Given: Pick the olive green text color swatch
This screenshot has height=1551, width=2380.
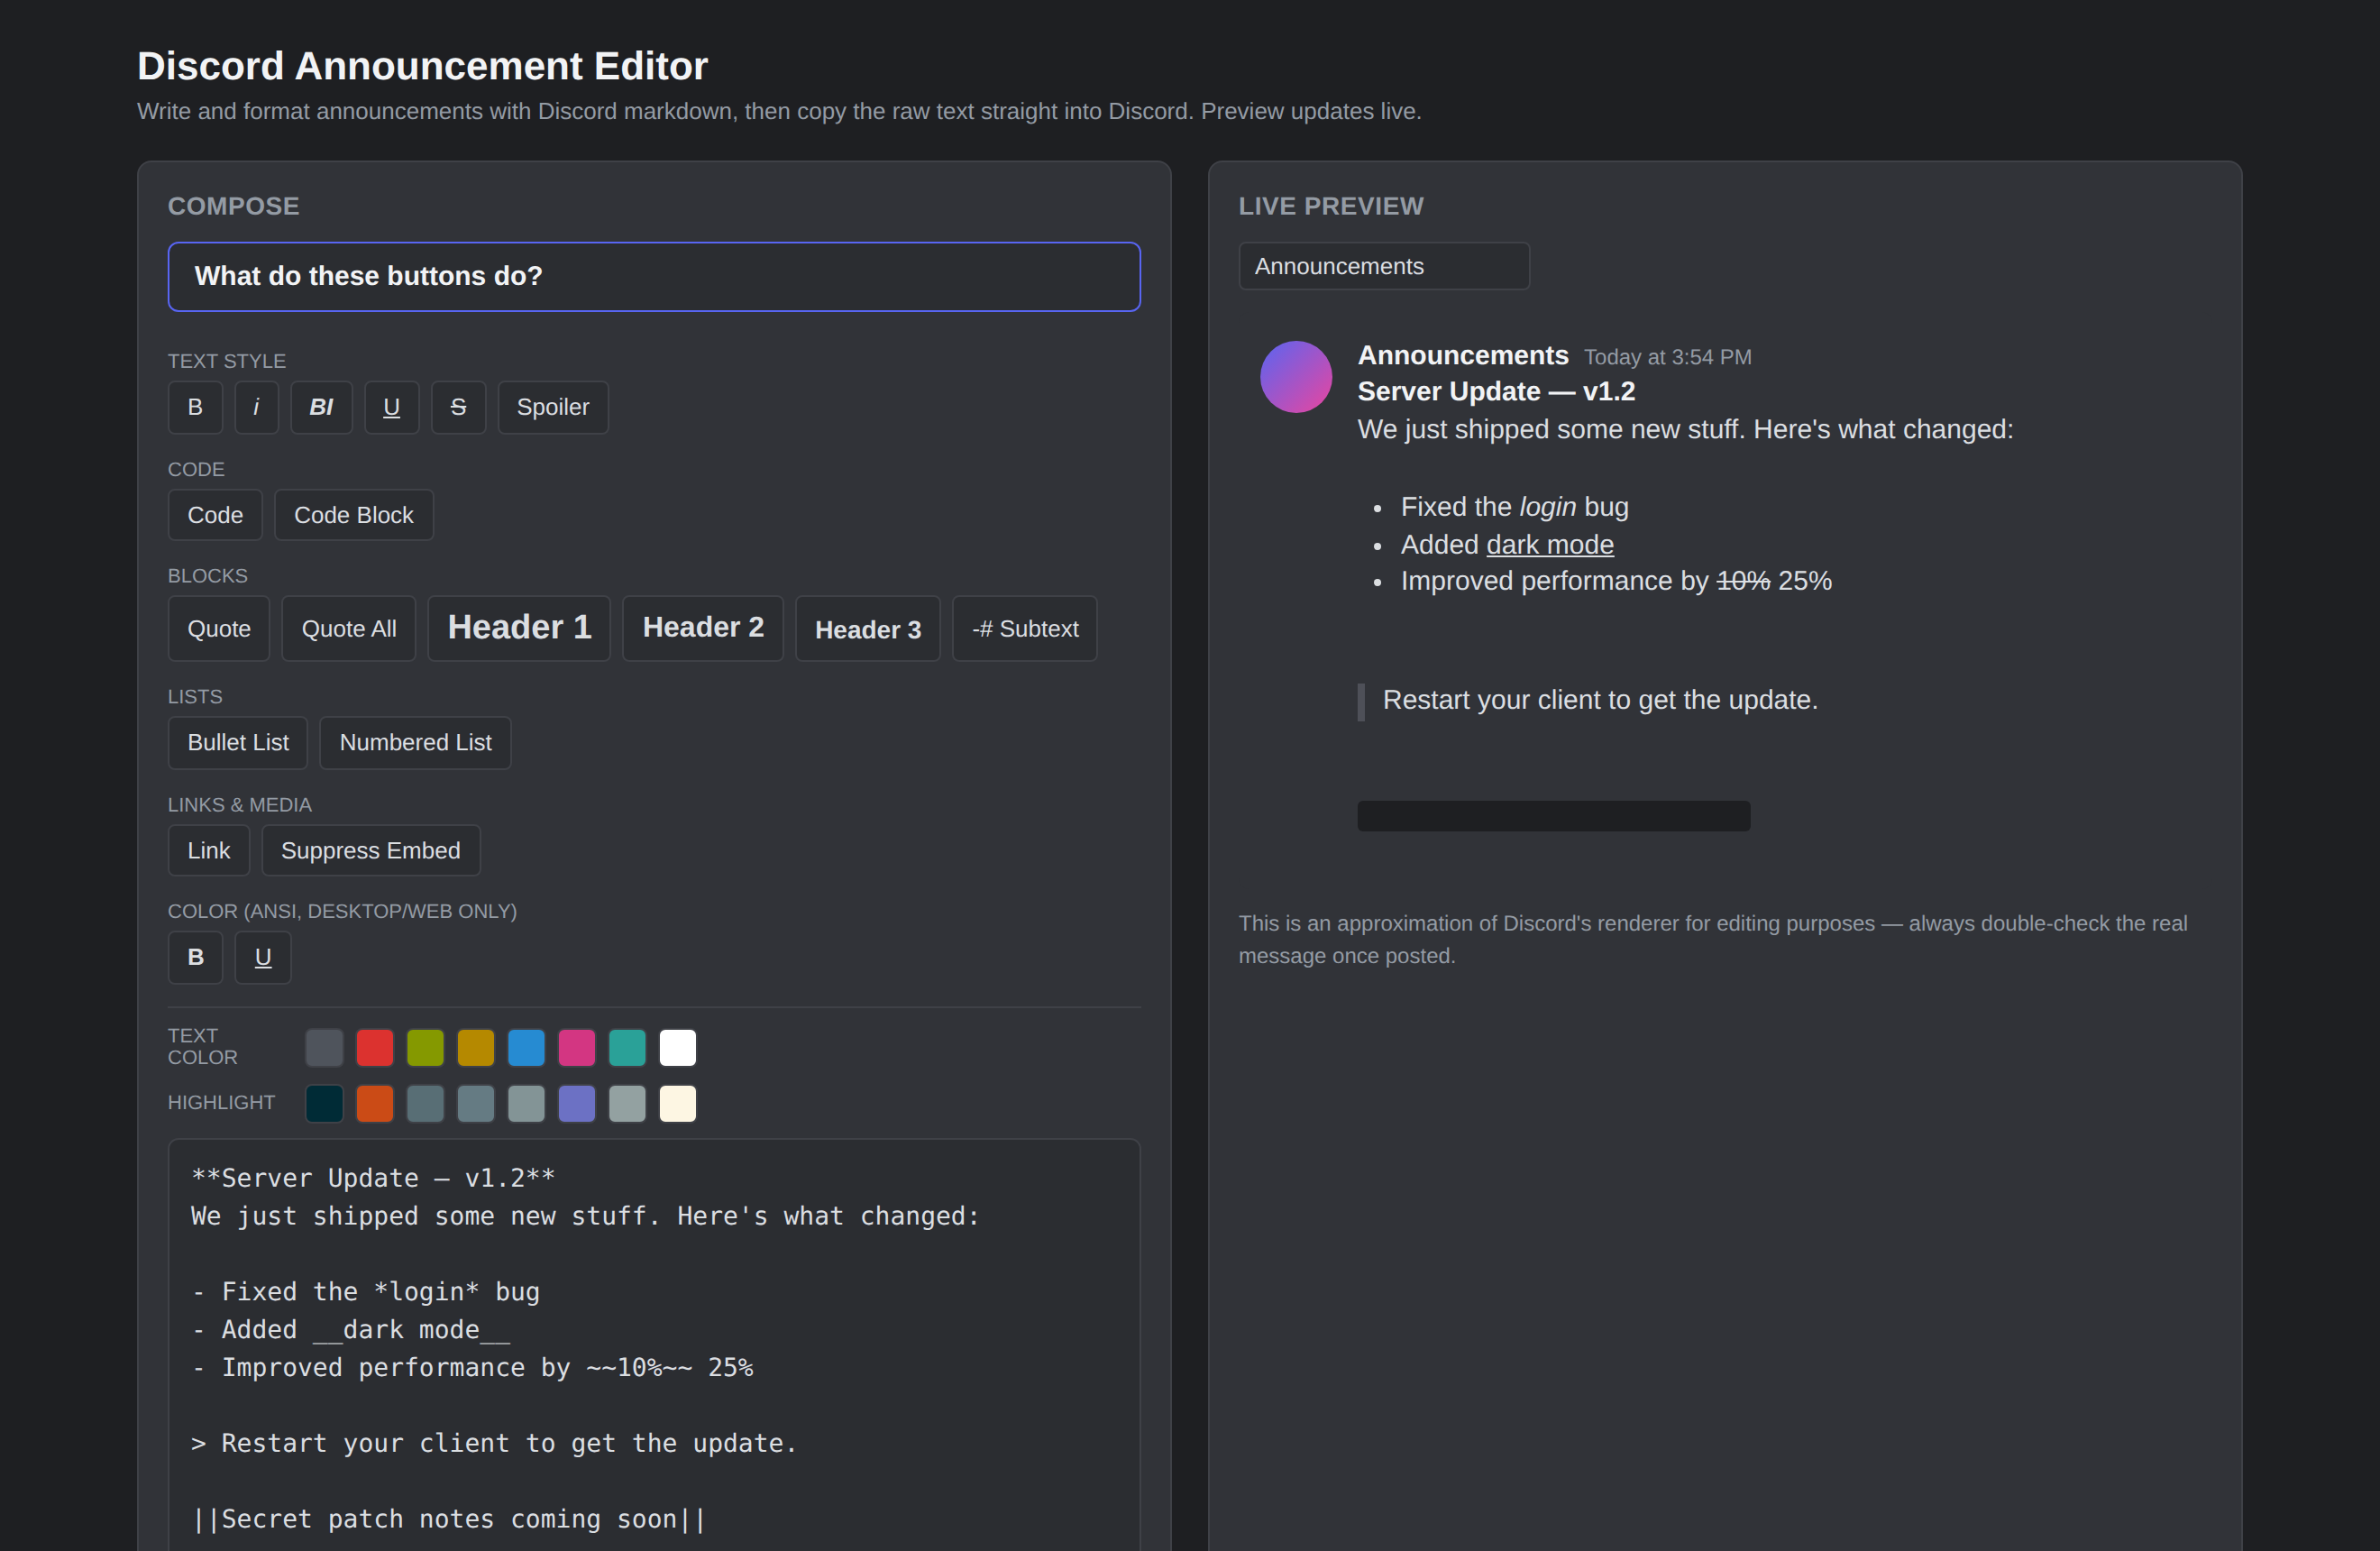Looking at the screenshot, I should pos(425,1047).
